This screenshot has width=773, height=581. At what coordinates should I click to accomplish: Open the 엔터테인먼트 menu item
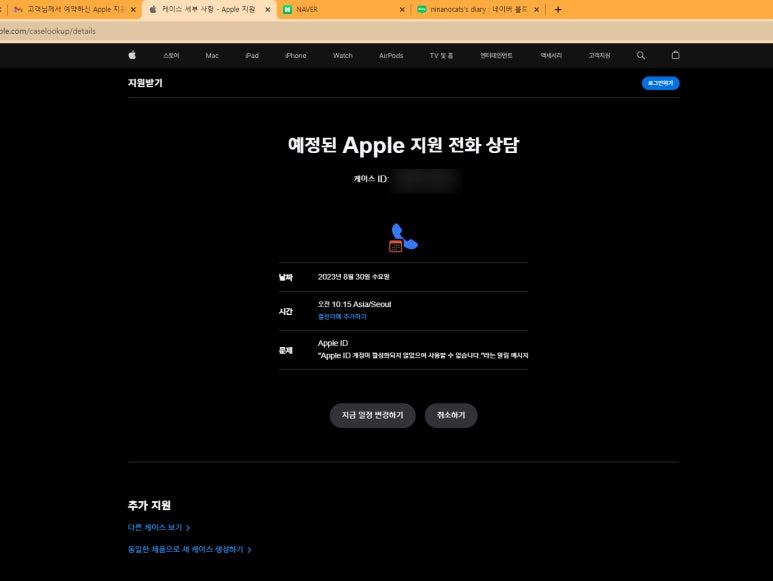click(x=496, y=55)
